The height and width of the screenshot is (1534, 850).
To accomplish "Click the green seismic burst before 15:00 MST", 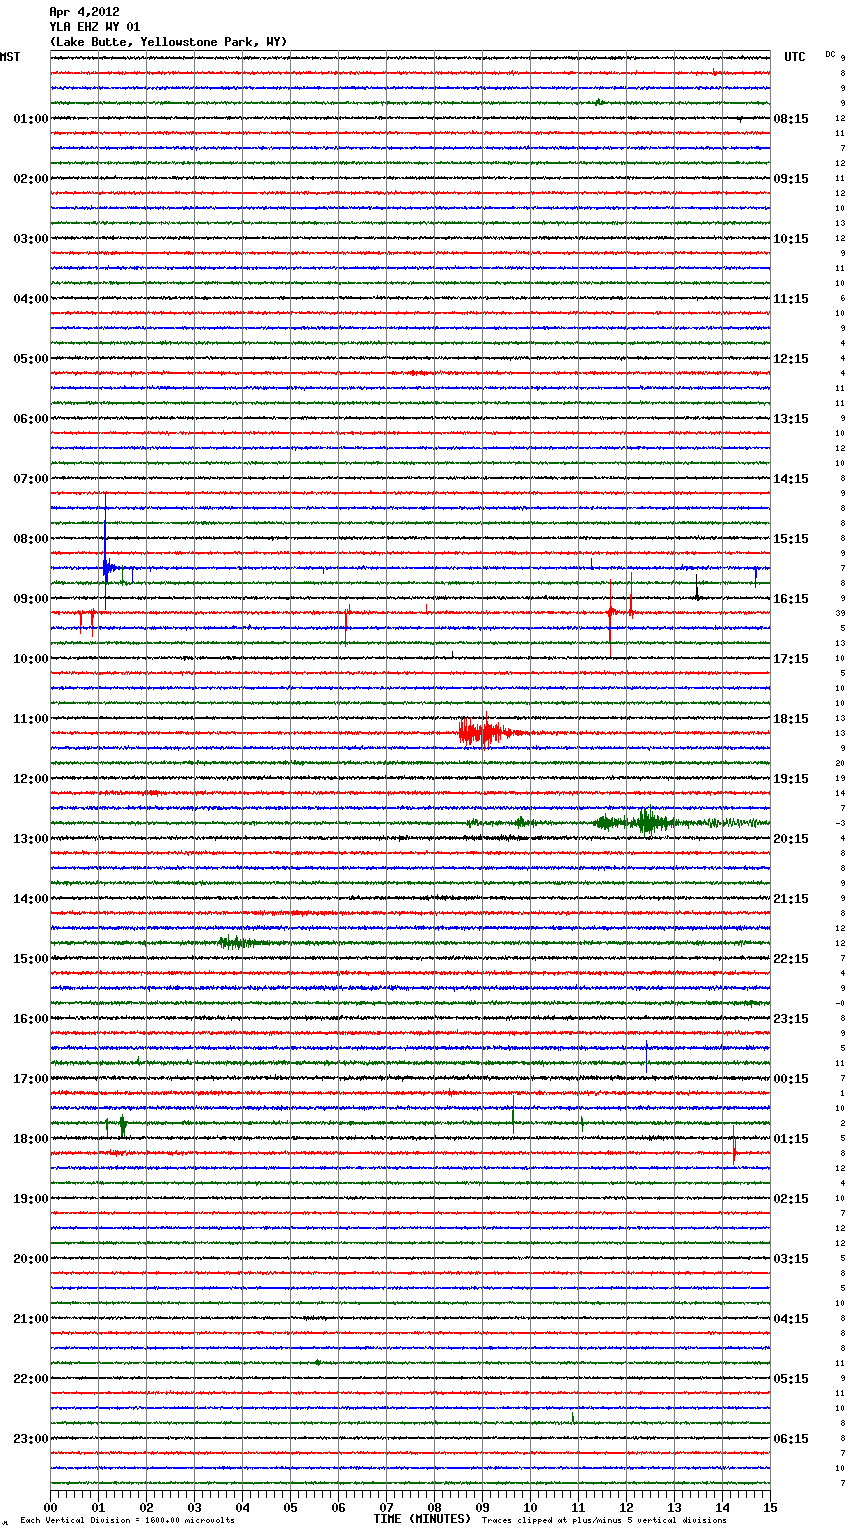I will pyautogui.click(x=235, y=942).
